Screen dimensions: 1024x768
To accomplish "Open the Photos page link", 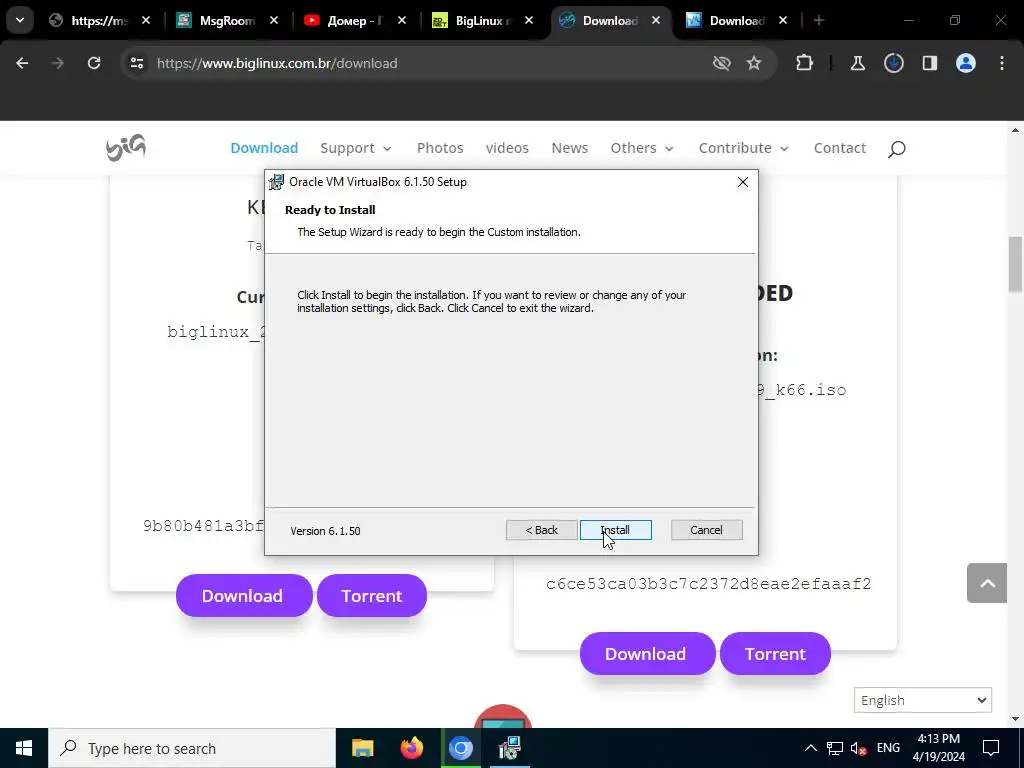I will pyautogui.click(x=440, y=148).
